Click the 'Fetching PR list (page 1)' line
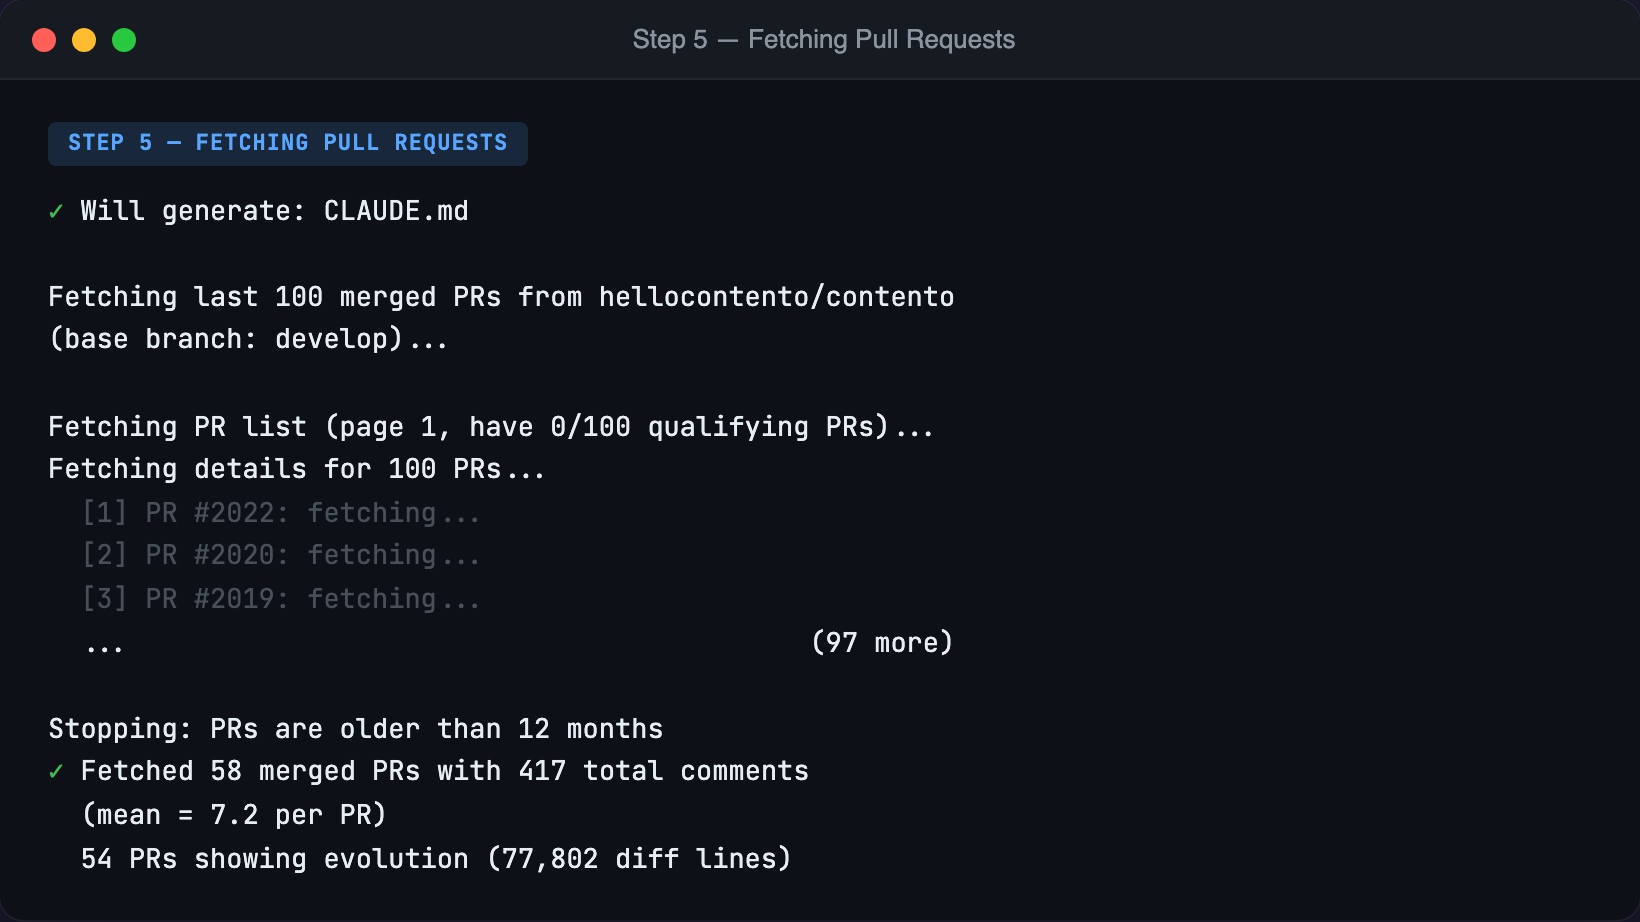The height and width of the screenshot is (922, 1640). point(490,426)
